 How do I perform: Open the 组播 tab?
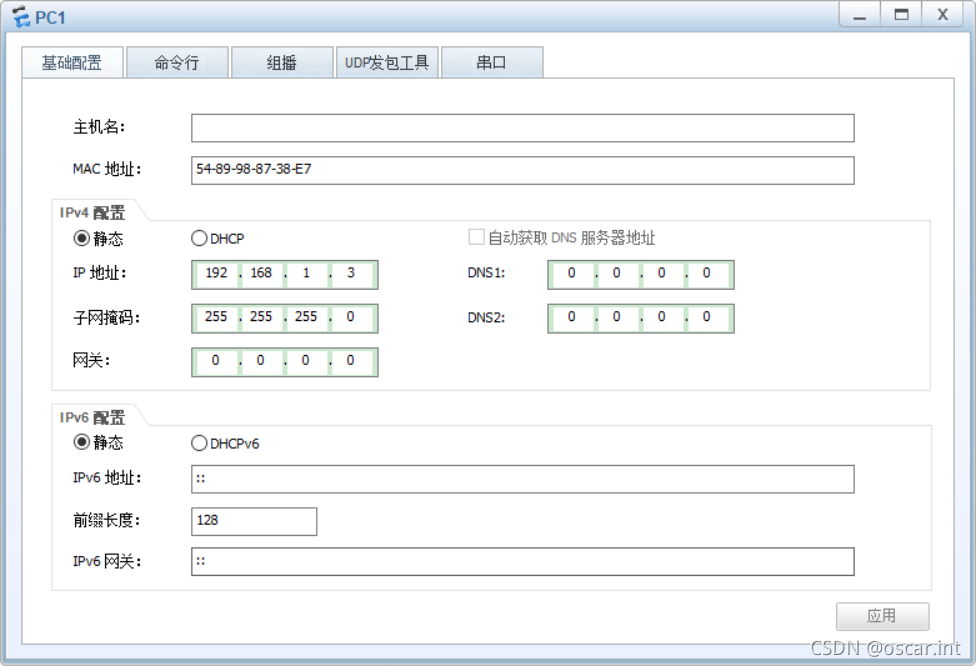282,63
